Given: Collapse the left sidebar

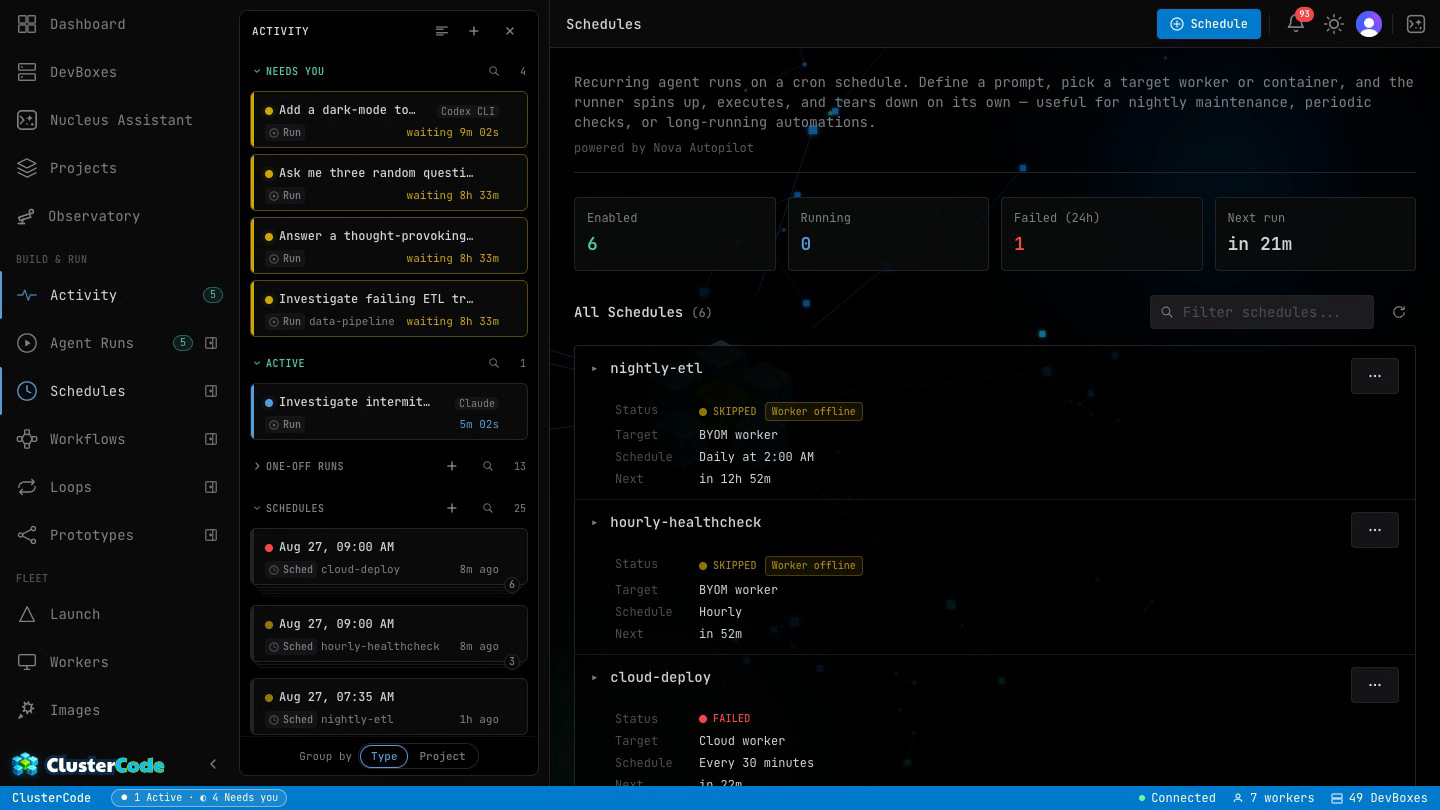Looking at the screenshot, I should click(x=213, y=764).
